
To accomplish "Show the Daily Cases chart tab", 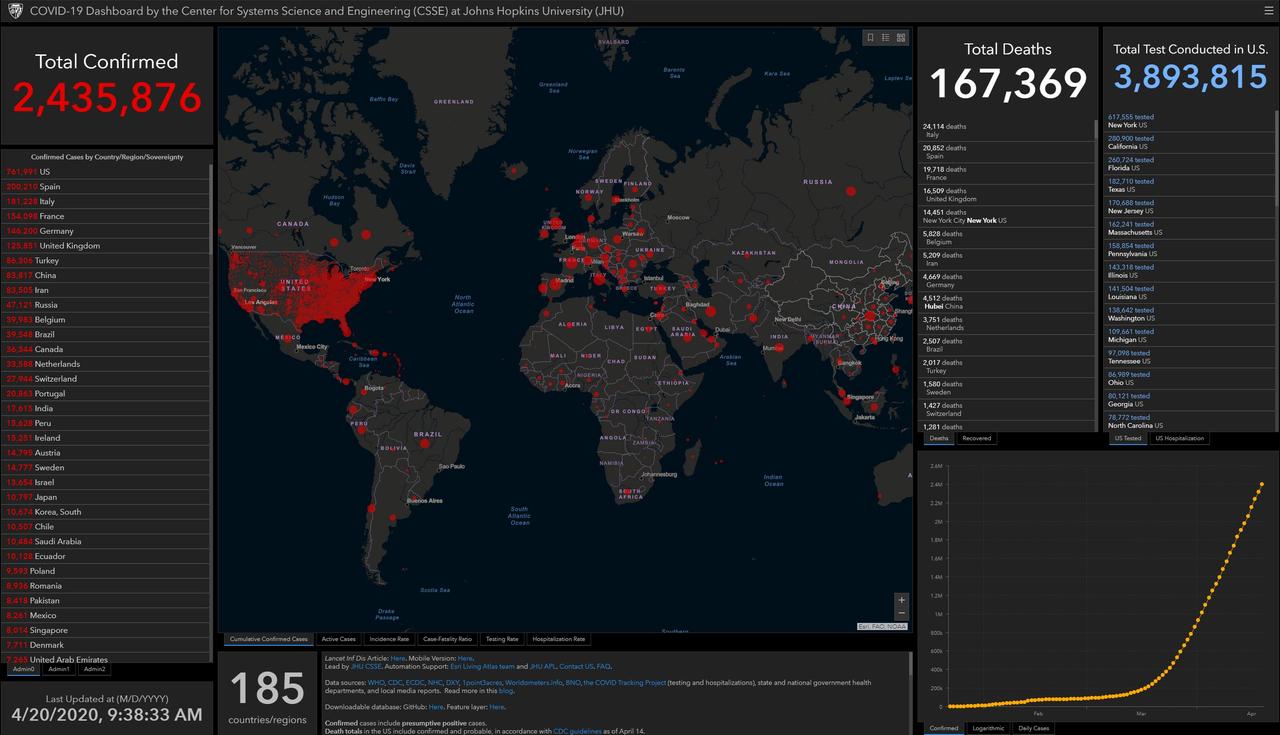I will coord(1034,728).
